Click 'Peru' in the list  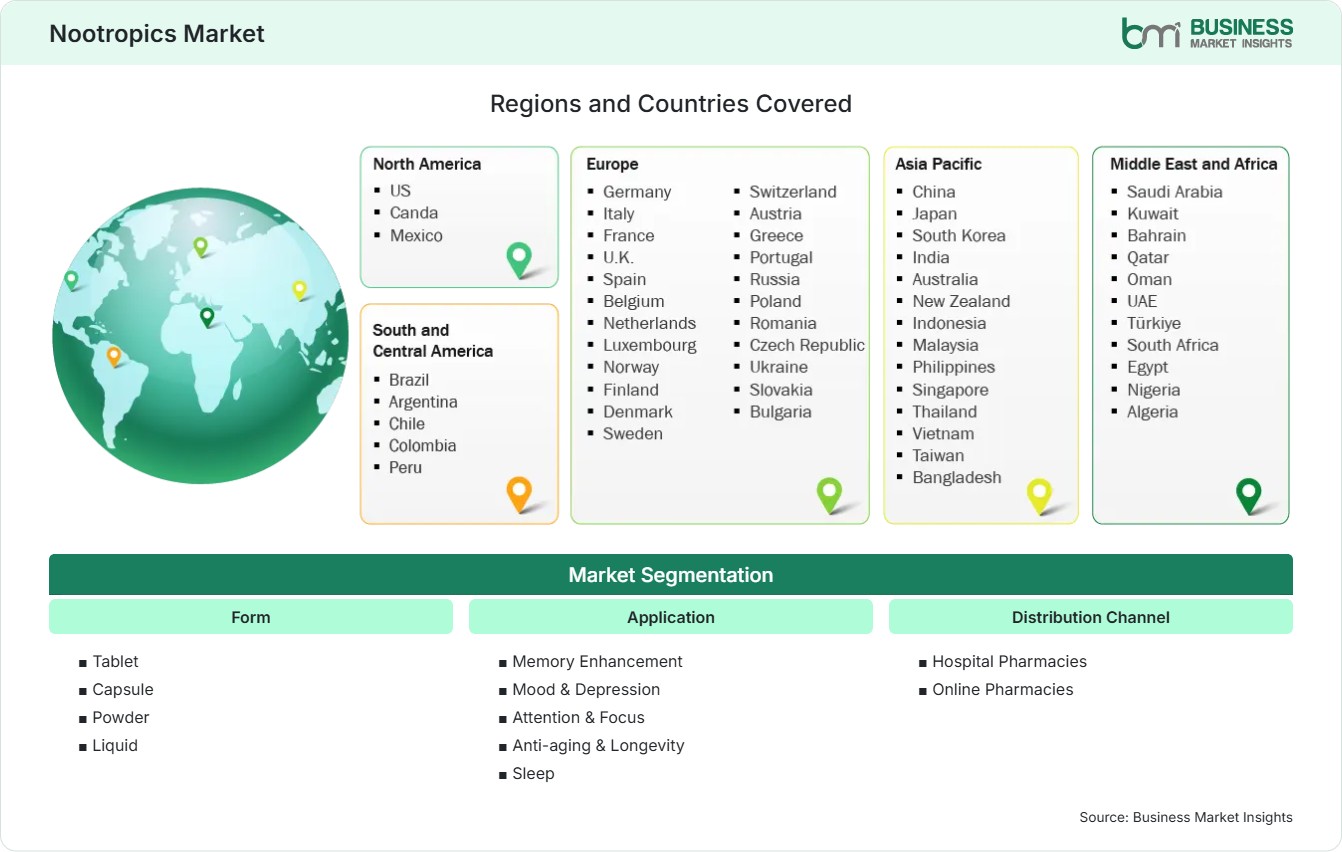pyautogui.click(x=405, y=467)
